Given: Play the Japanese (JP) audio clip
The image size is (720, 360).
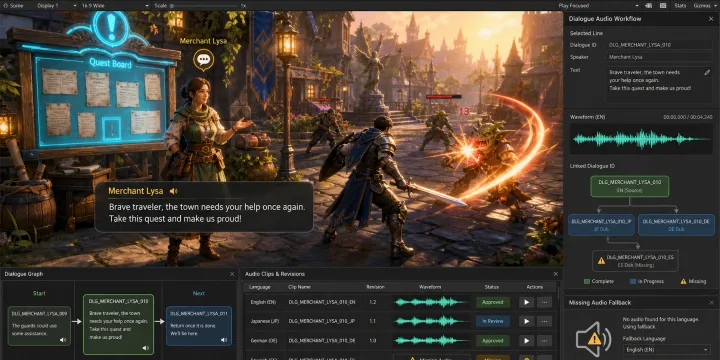Looking at the screenshot, I should (526, 321).
